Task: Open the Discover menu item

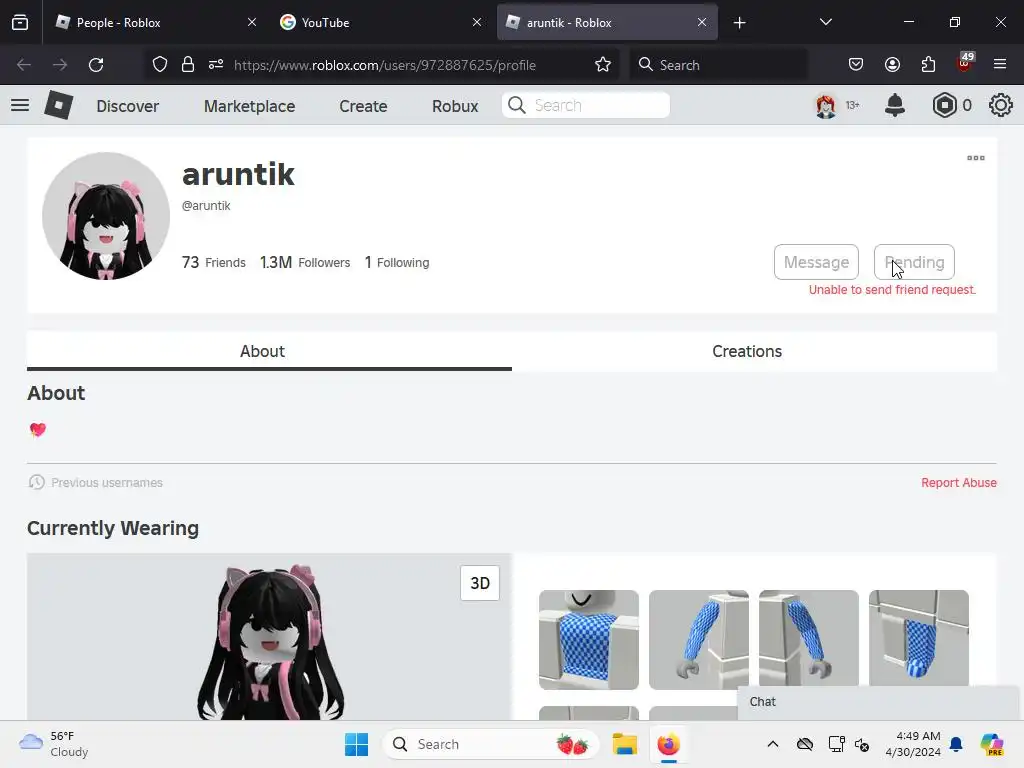Action: (127, 106)
